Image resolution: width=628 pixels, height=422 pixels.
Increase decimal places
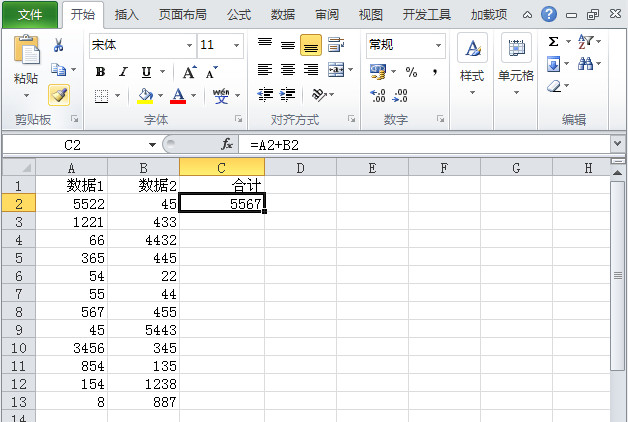click(x=378, y=96)
